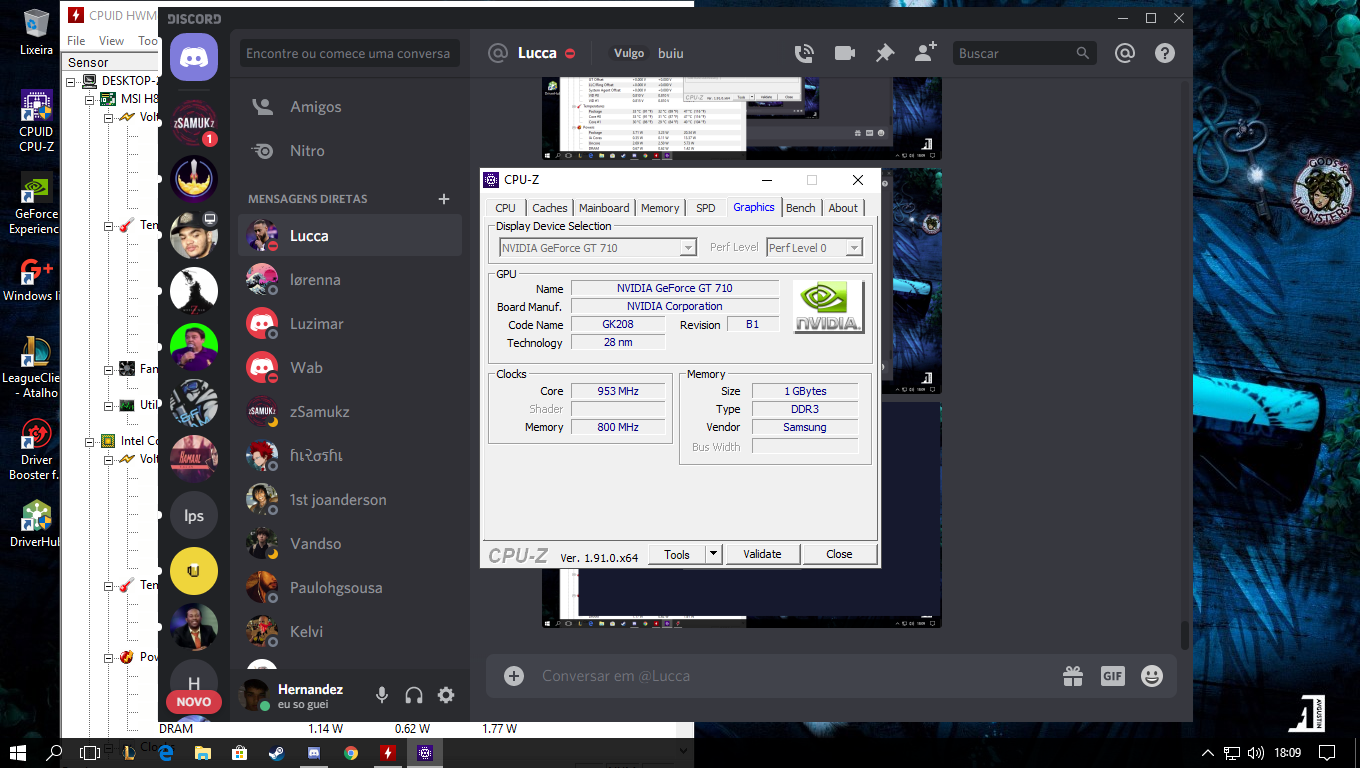
Task: Open the Perf Level dropdown
Action: [814, 248]
